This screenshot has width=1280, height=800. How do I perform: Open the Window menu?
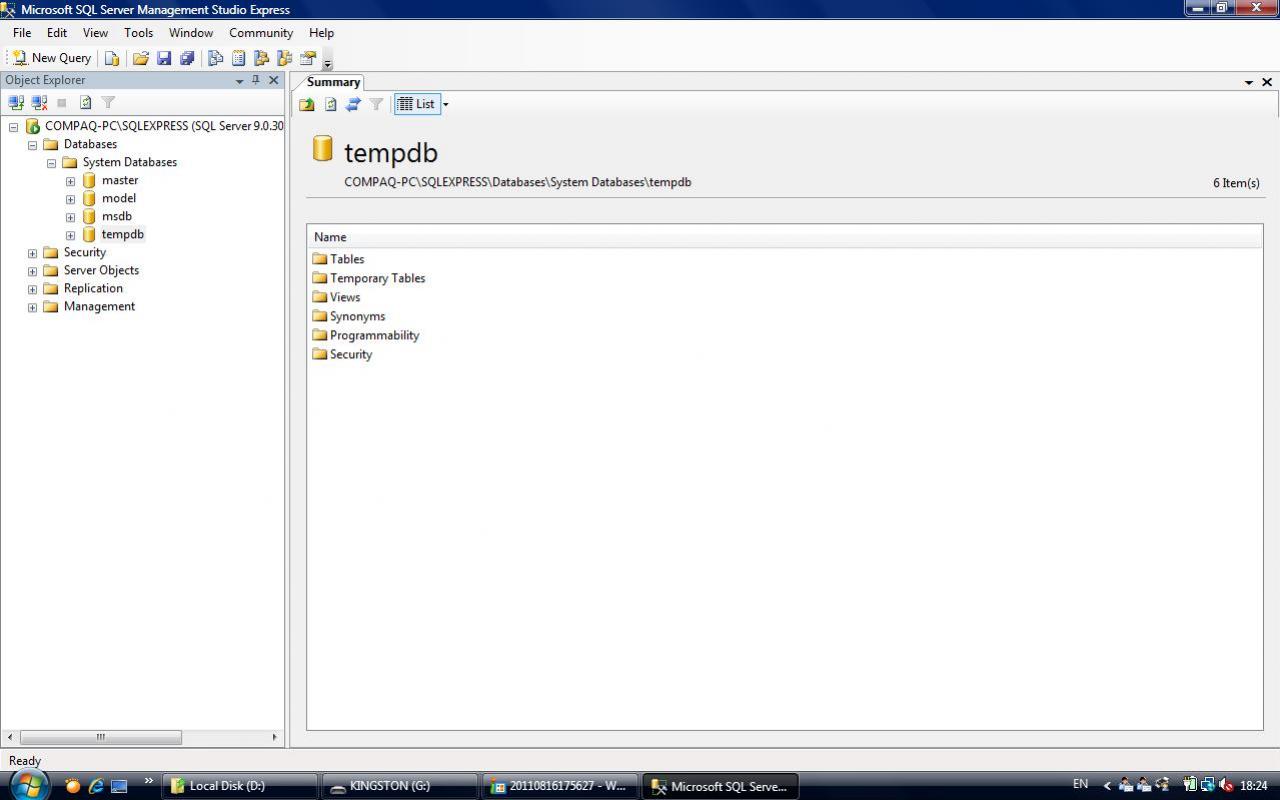point(191,33)
